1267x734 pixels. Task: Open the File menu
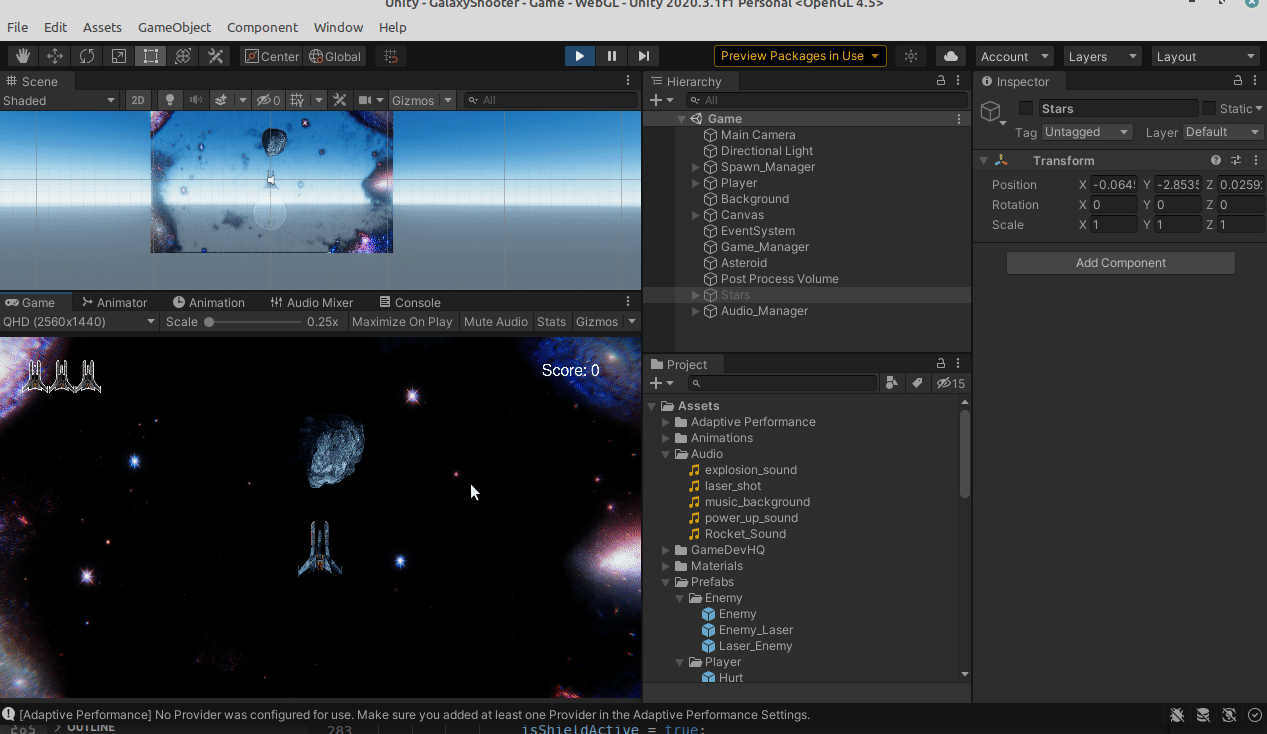pyautogui.click(x=17, y=27)
